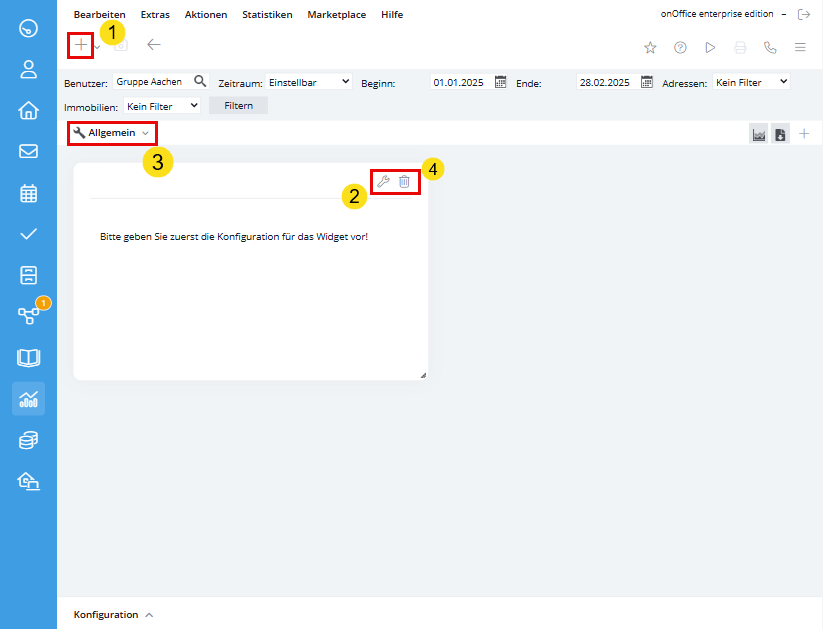Open the statistics chart icon in sidebar
This screenshot has width=823, height=629.
[x=28, y=398]
